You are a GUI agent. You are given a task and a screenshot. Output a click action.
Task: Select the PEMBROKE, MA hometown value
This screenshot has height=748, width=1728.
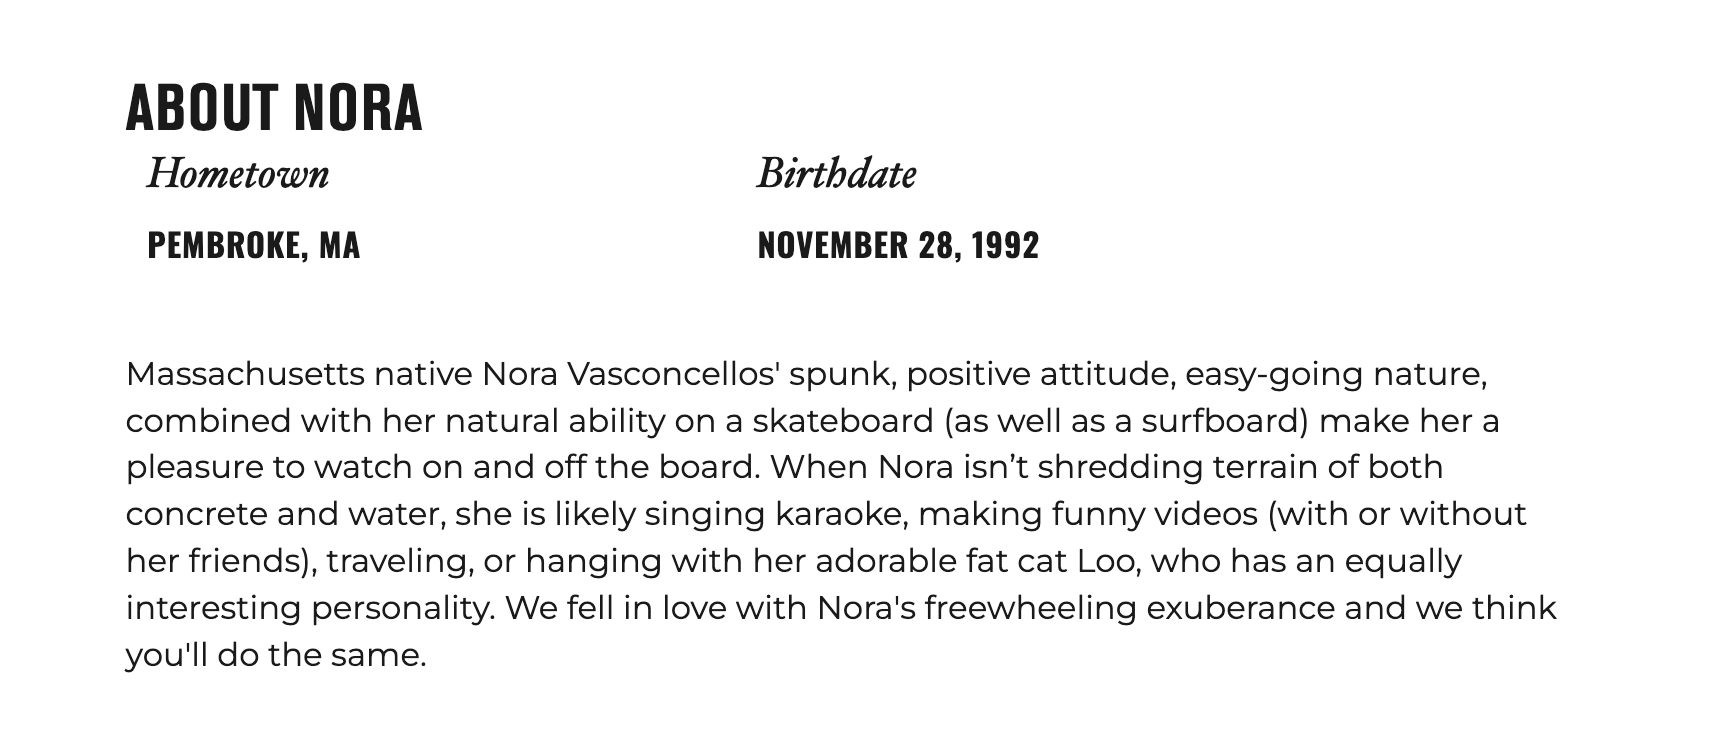click(253, 245)
